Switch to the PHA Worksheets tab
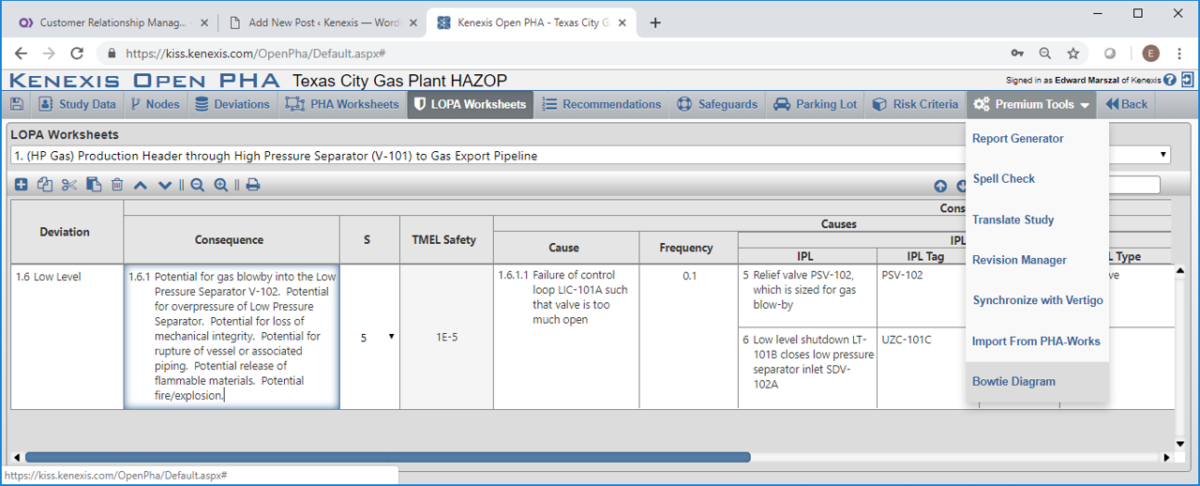Viewport: 1200px width, 486px height. [x=342, y=104]
